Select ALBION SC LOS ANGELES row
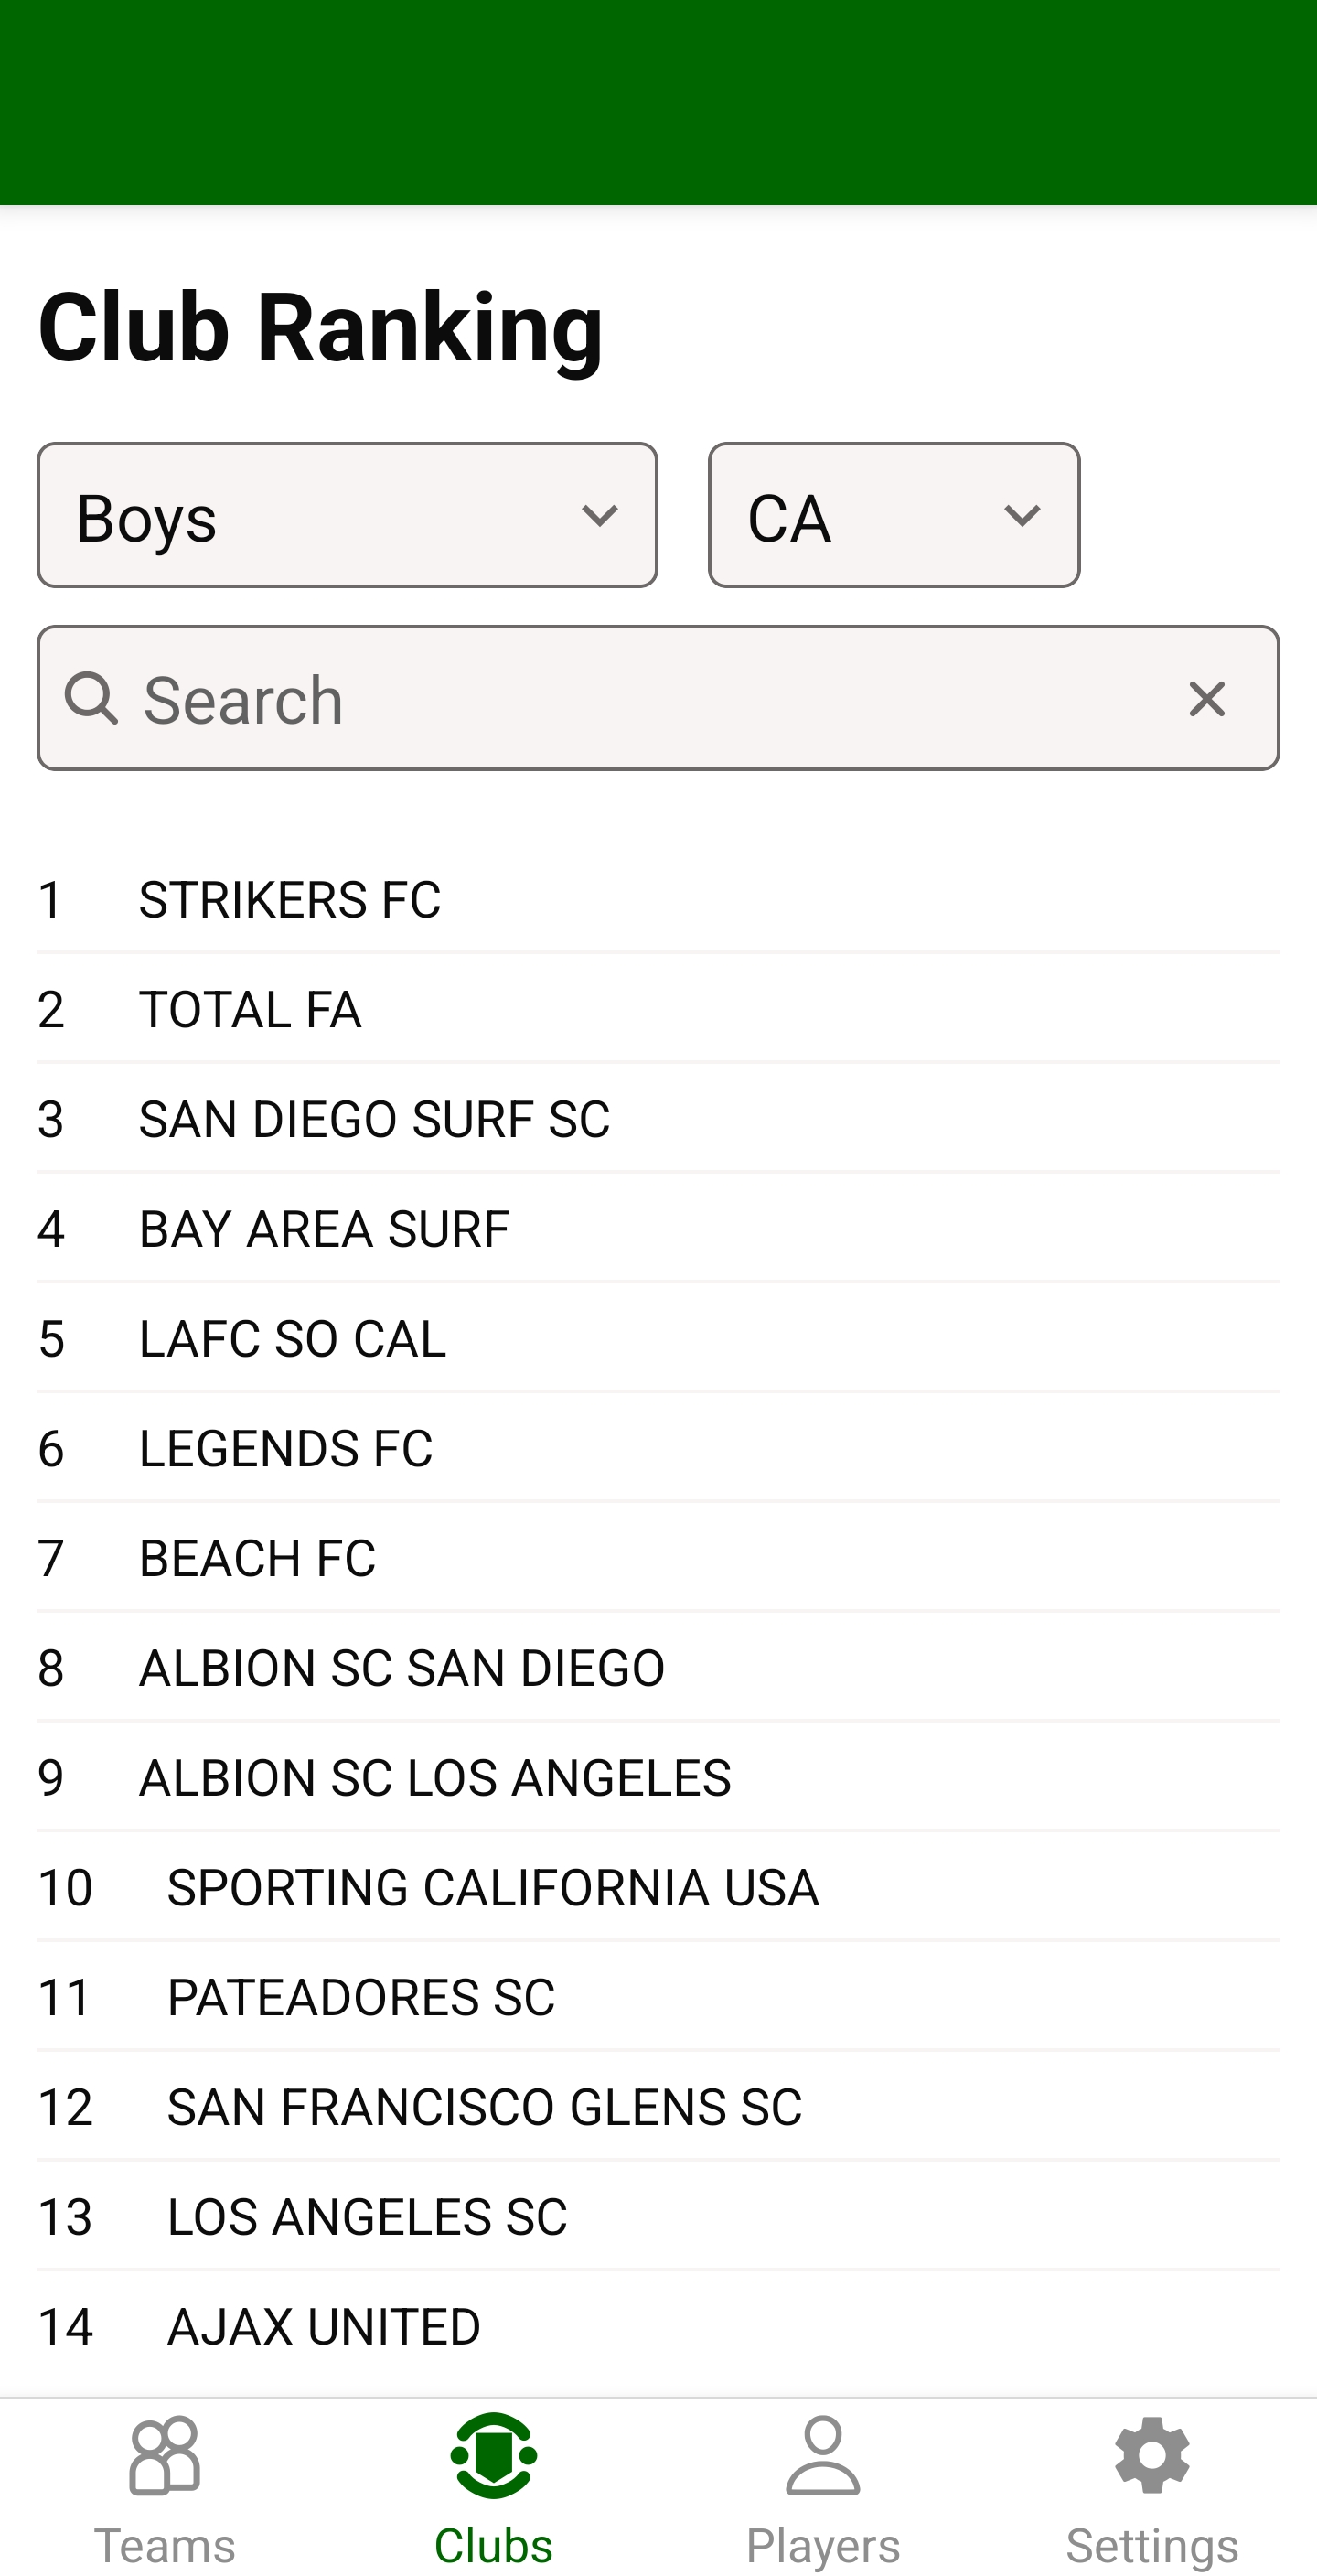 coord(435,1778)
